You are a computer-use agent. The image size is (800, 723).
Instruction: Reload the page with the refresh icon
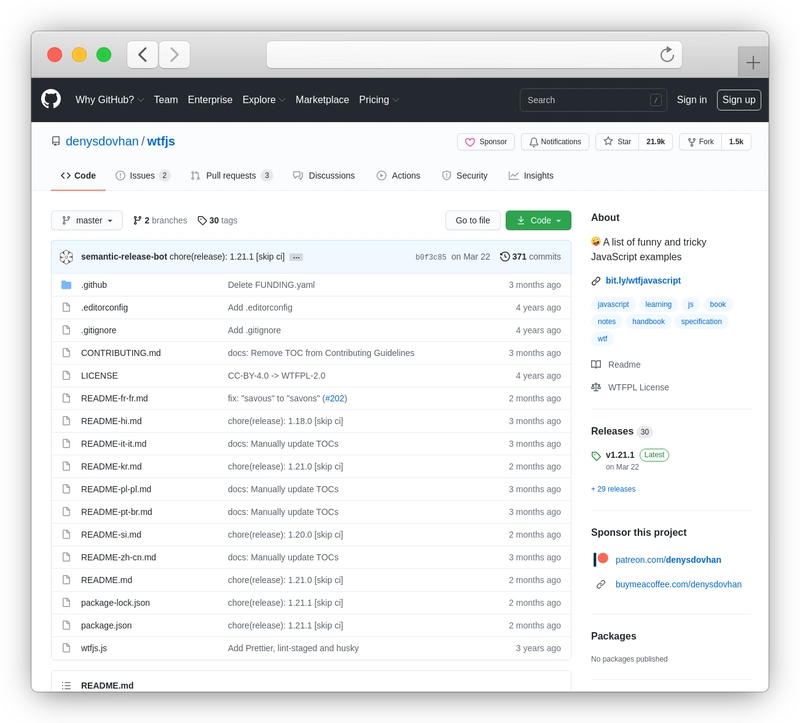coord(667,54)
